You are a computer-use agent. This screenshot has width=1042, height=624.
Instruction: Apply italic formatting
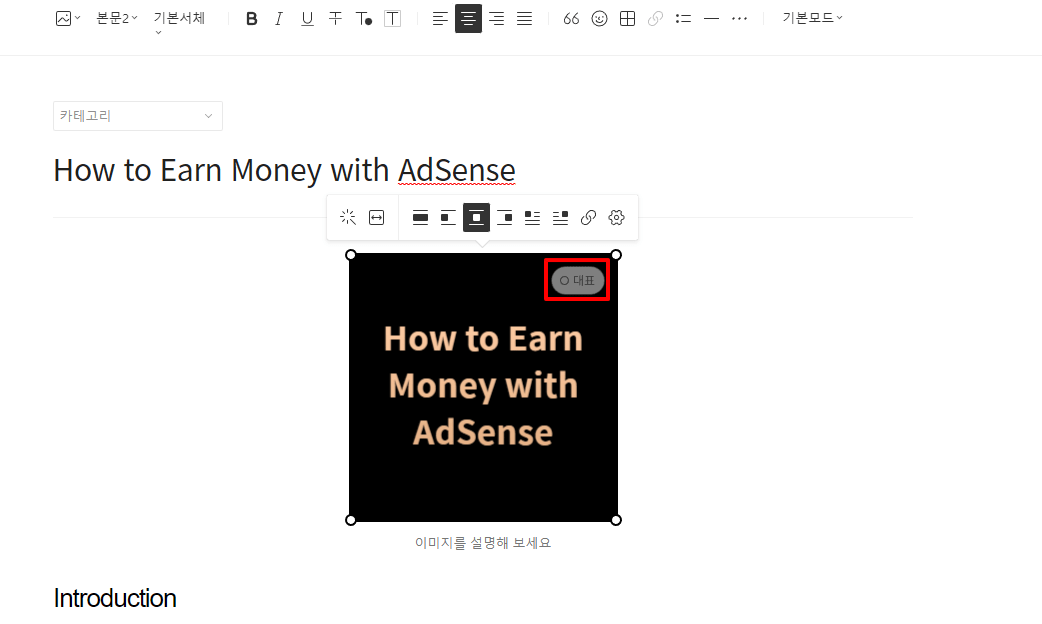[x=278, y=18]
